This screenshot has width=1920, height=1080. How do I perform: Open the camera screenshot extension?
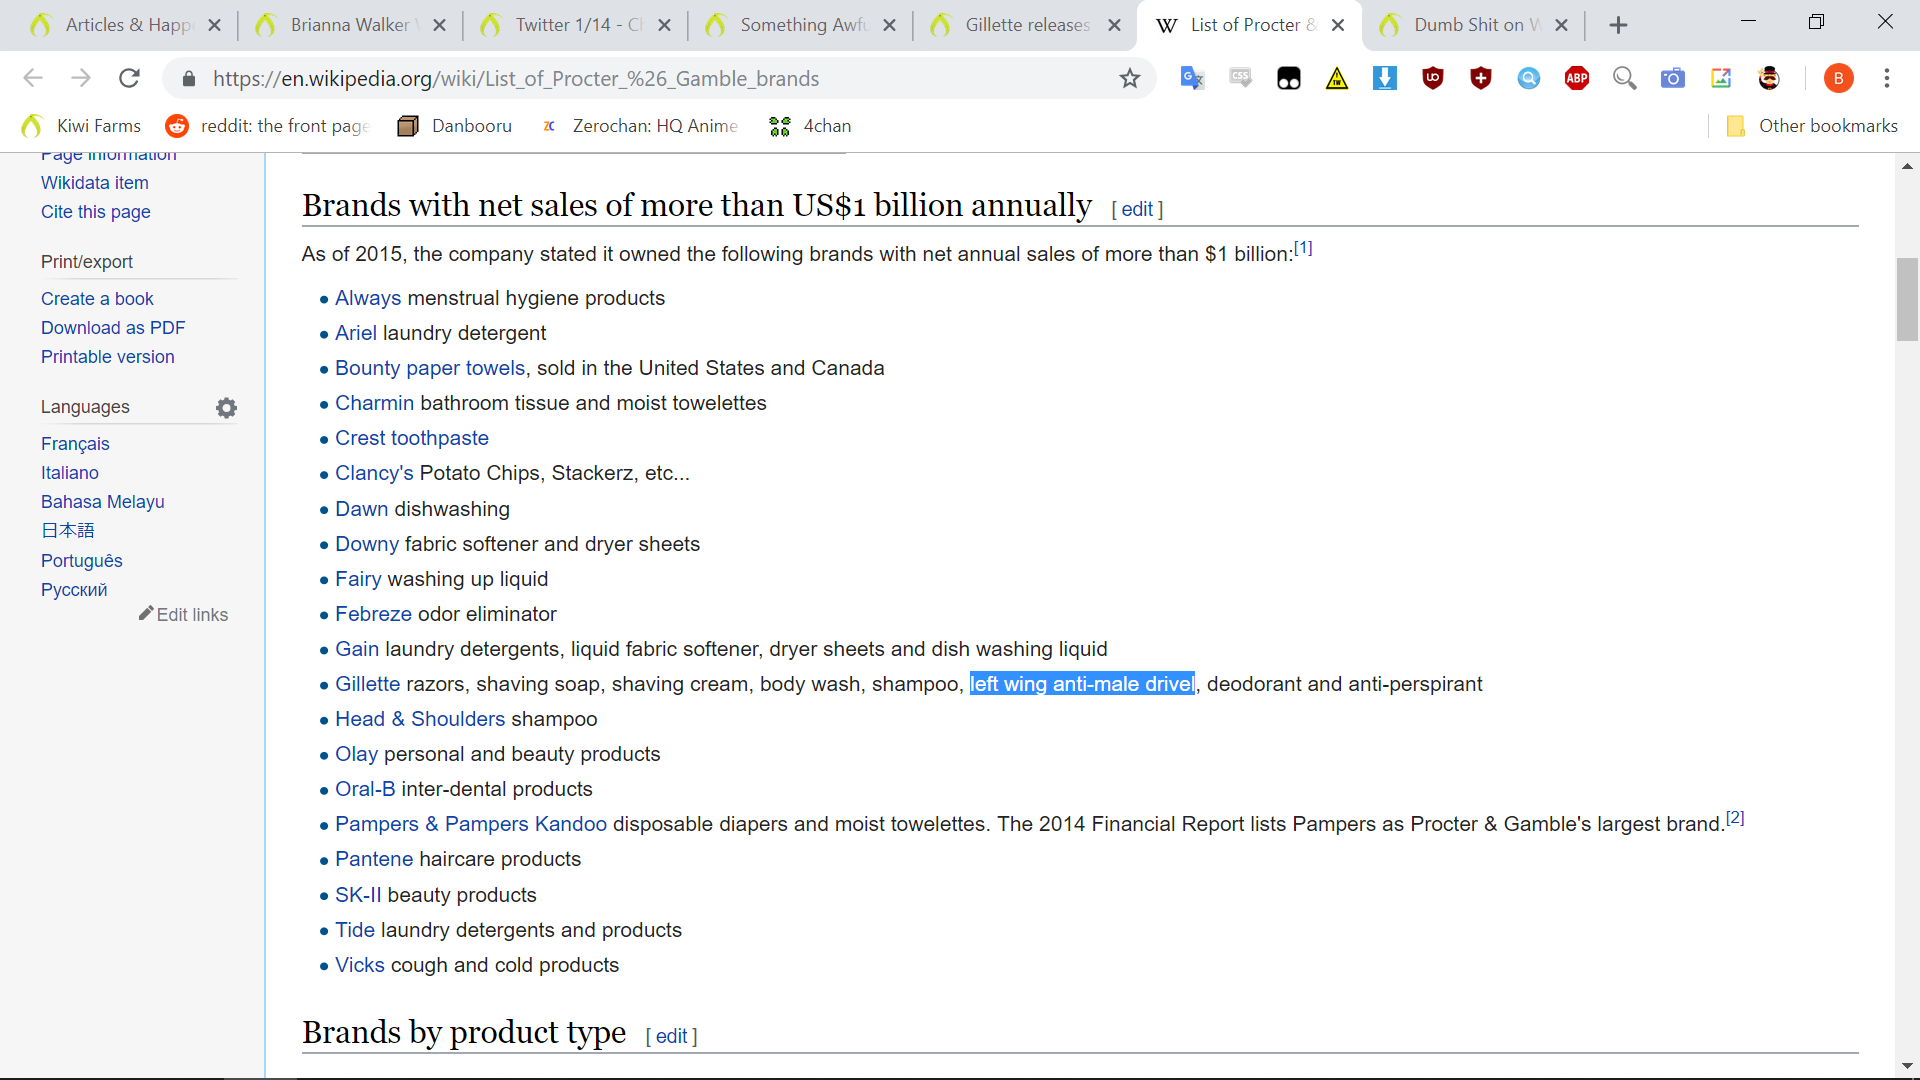click(1673, 78)
